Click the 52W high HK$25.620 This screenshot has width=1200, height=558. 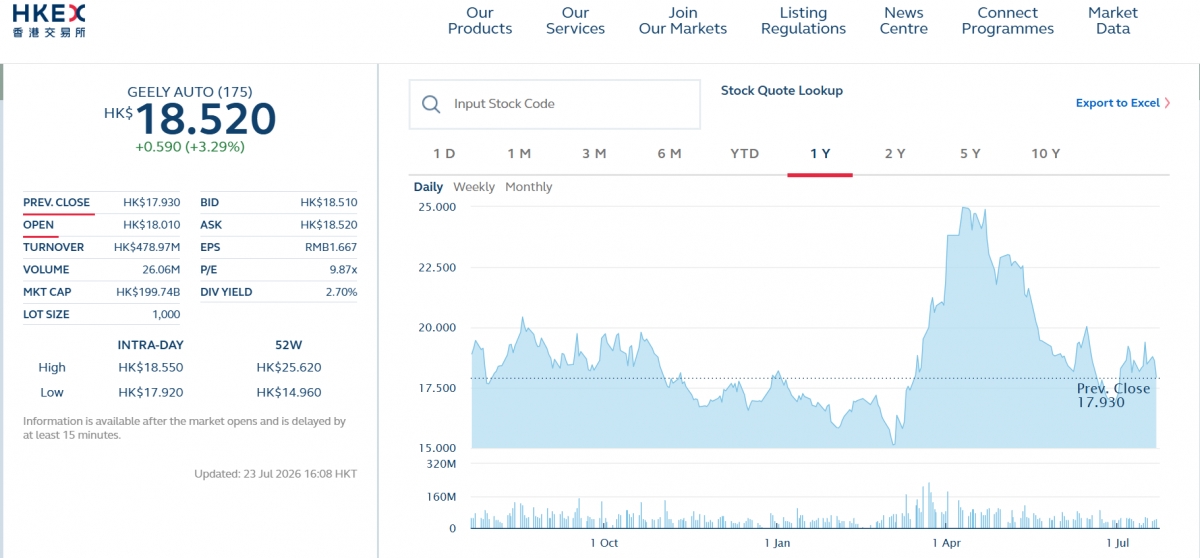[289, 368]
